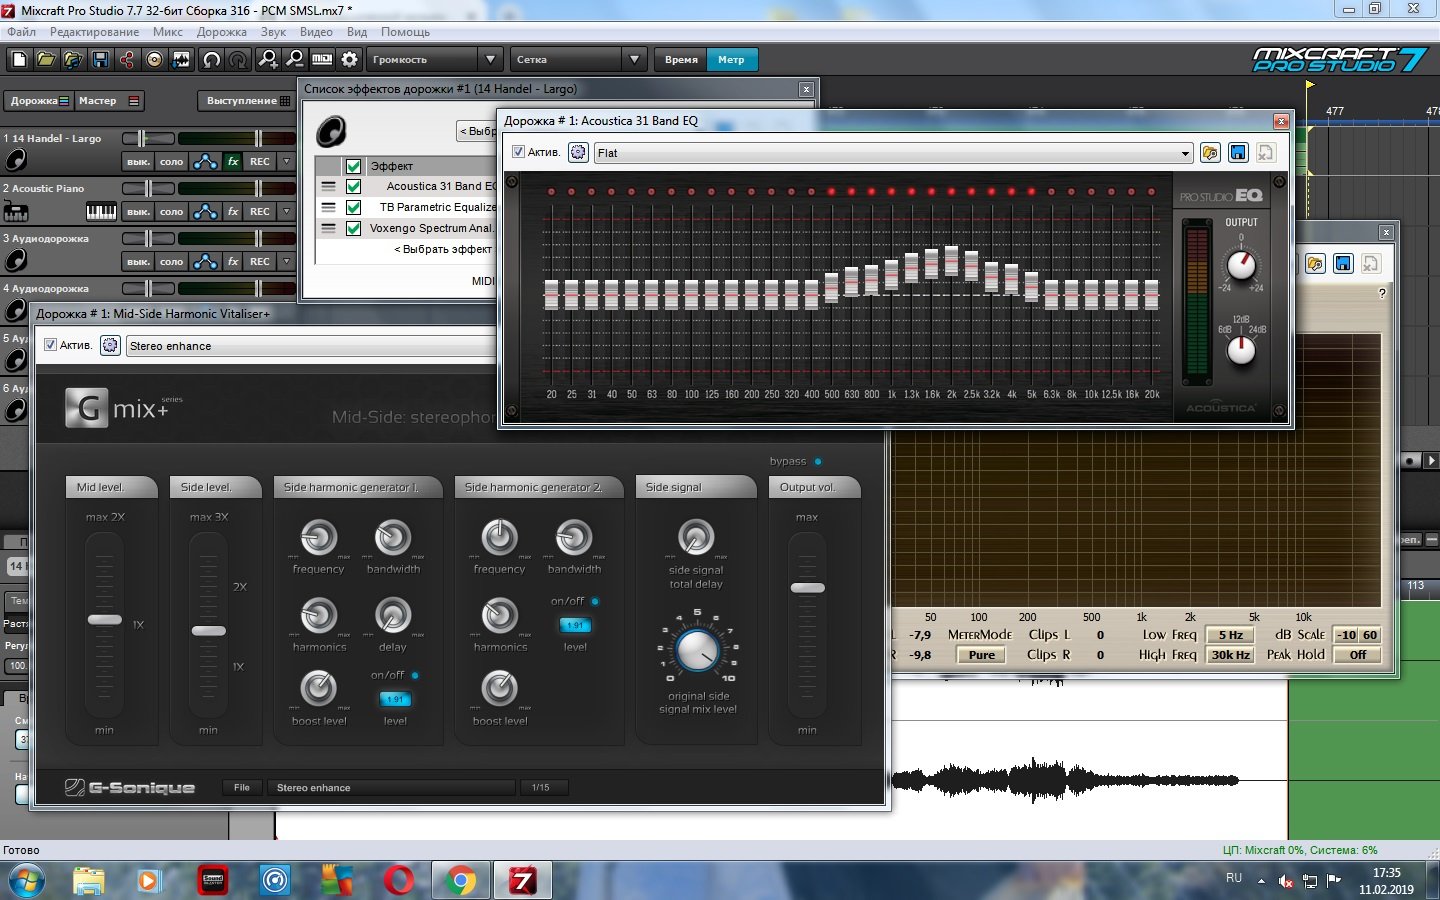
Task: Arm REC on track 3 Аудиодорожка
Action: point(260,261)
